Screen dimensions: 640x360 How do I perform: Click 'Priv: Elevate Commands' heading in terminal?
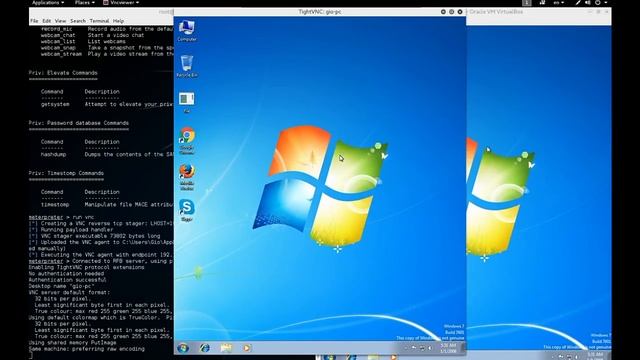pos(63,73)
